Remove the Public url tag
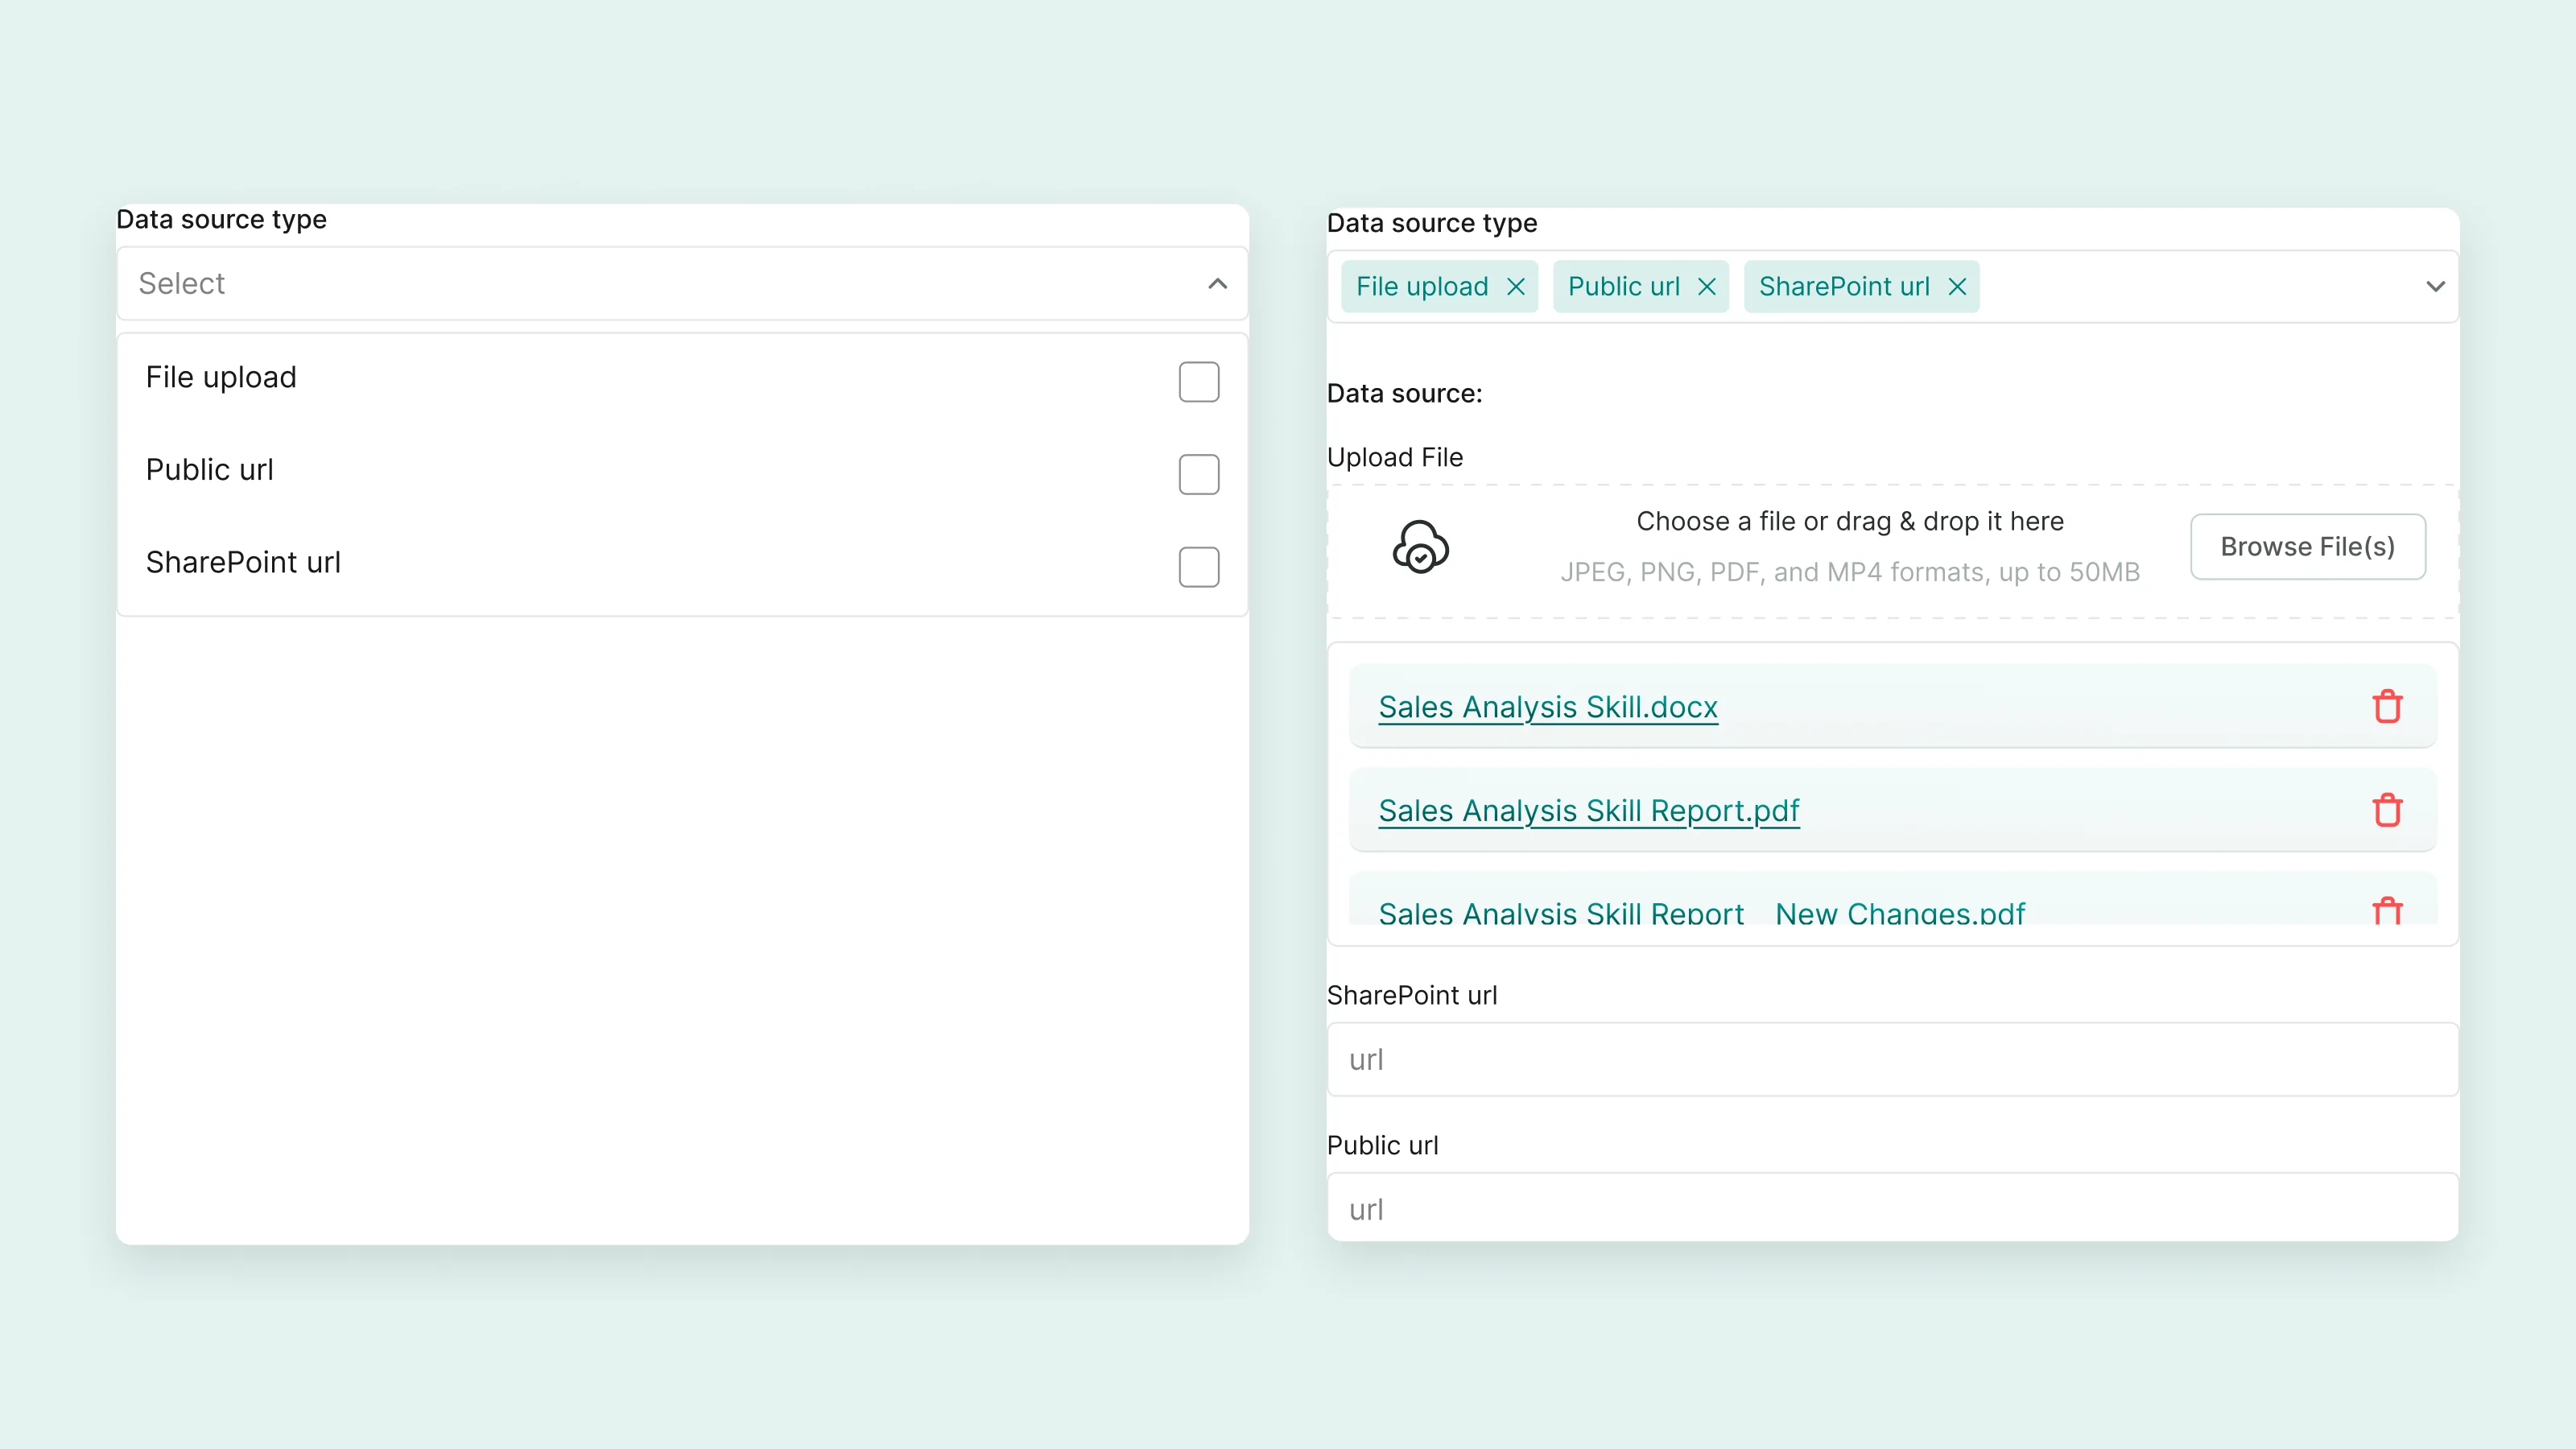The width and height of the screenshot is (2576, 1449). tap(1707, 287)
